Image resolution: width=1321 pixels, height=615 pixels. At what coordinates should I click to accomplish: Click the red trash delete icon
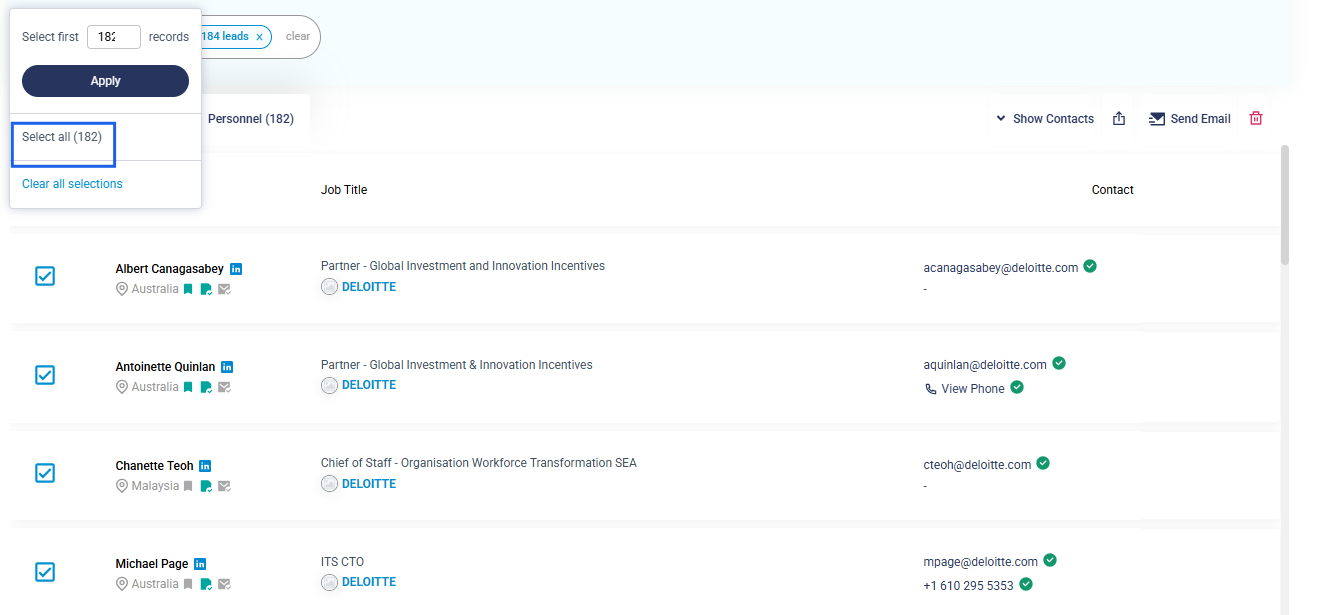point(1256,118)
